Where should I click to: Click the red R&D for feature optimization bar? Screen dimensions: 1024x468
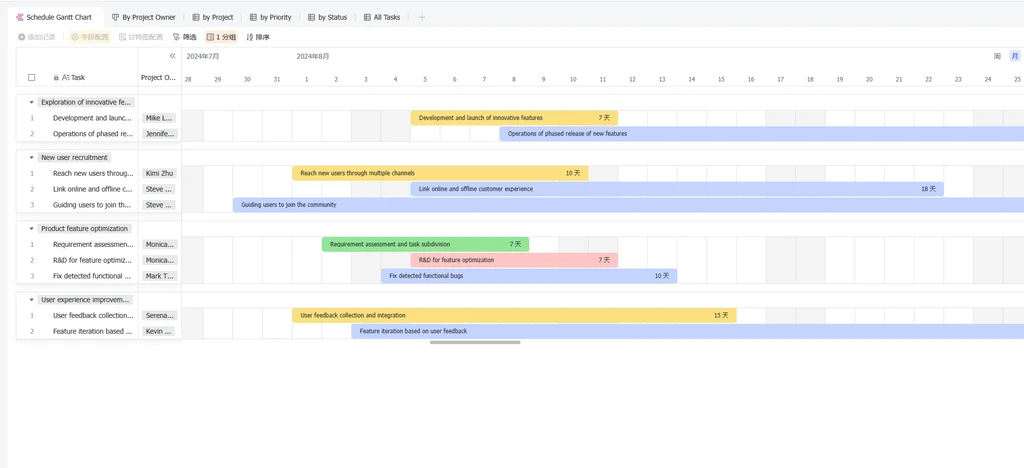pyautogui.click(x=514, y=260)
